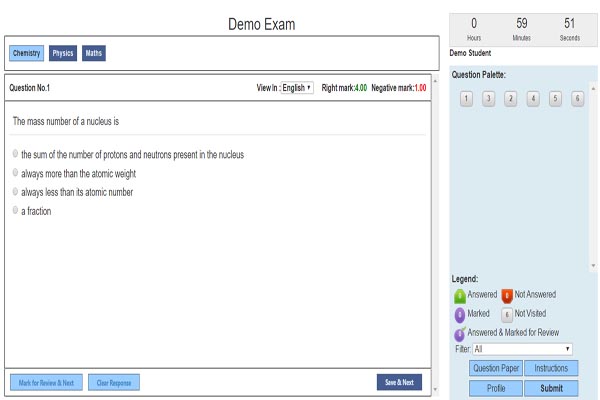Image resolution: width=600 pixels, height=400 pixels.
Task: Click the Save & Next button
Action: 399,382
